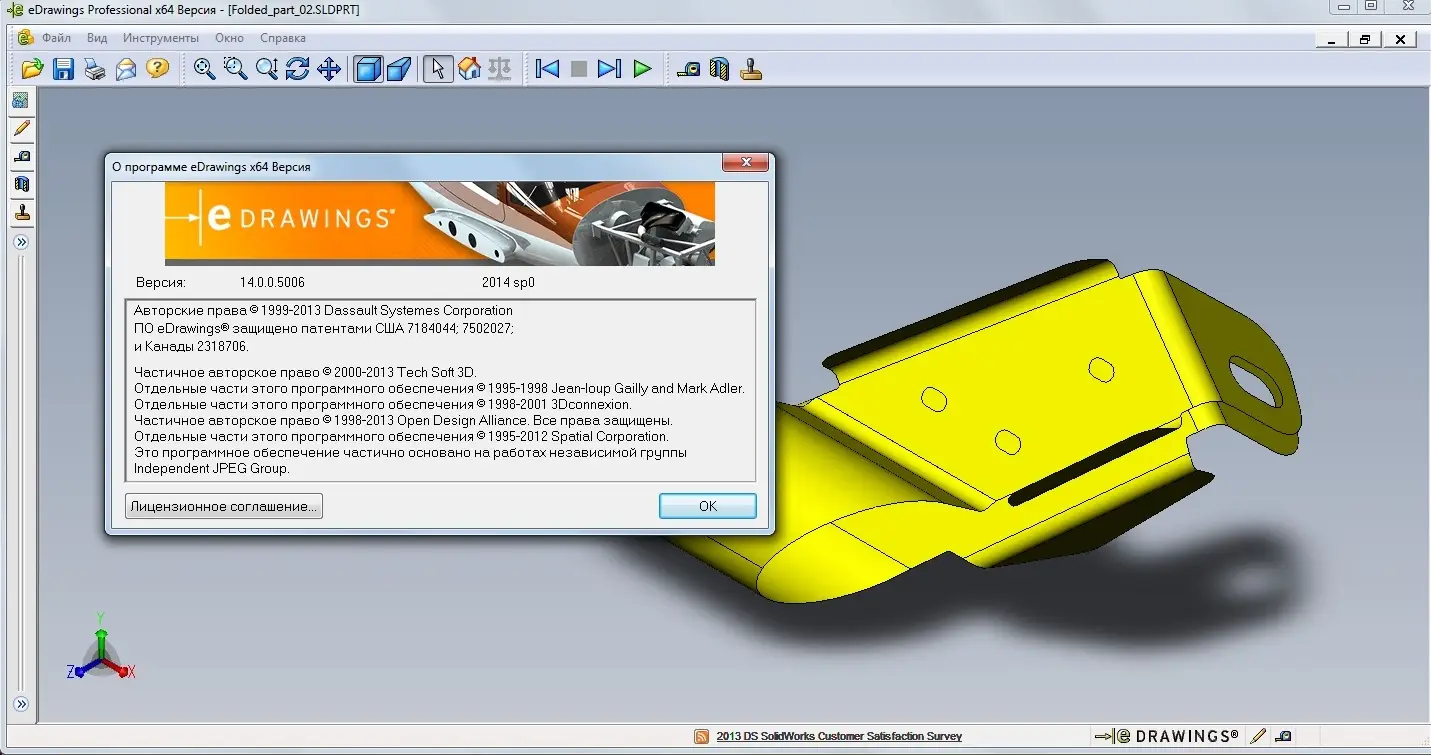
Task: Open the Stamp tool in top toolbar
Action: tap(751, 69)
